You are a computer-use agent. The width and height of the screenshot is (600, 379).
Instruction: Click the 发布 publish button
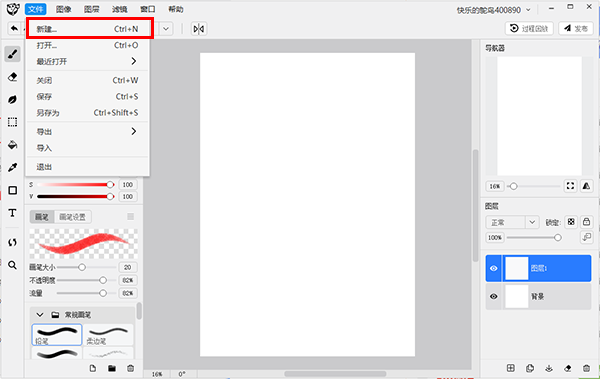click(576, 28)
